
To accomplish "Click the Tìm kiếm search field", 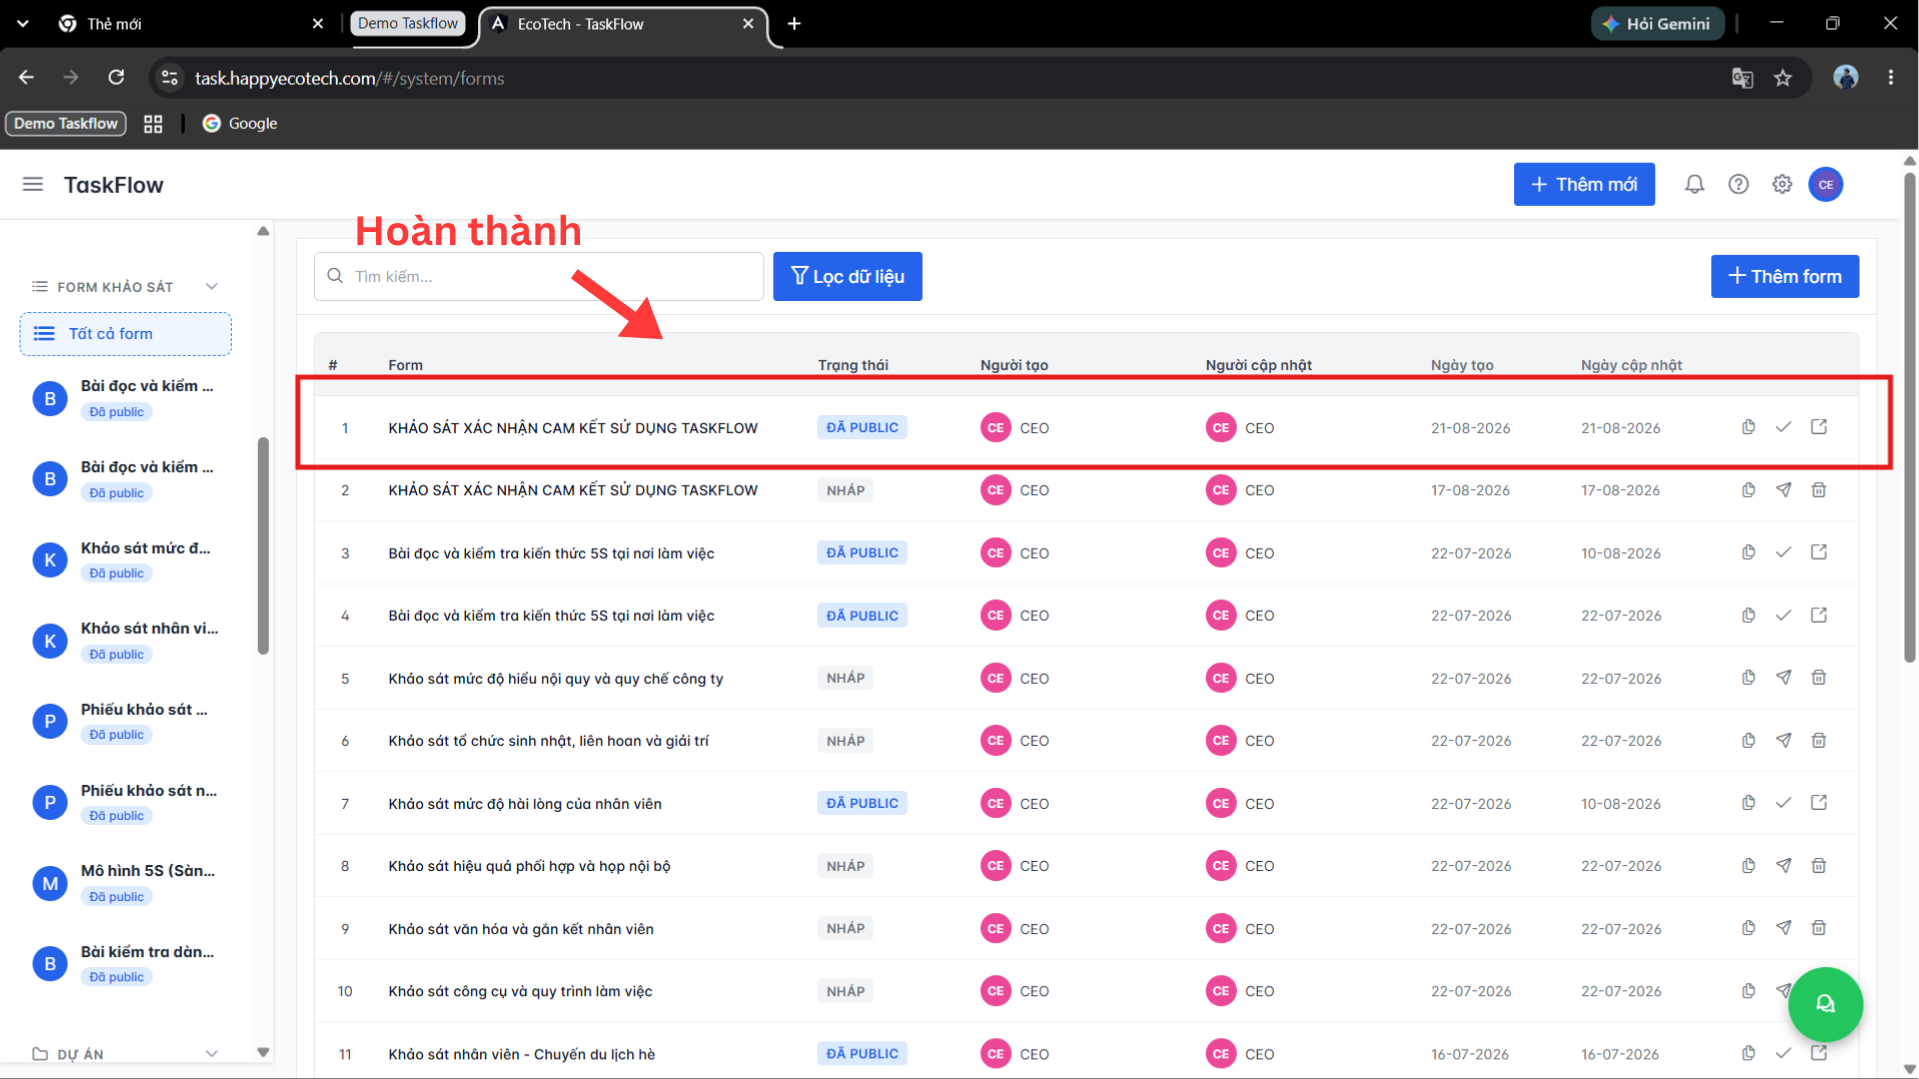I will (x=539, y=276).
